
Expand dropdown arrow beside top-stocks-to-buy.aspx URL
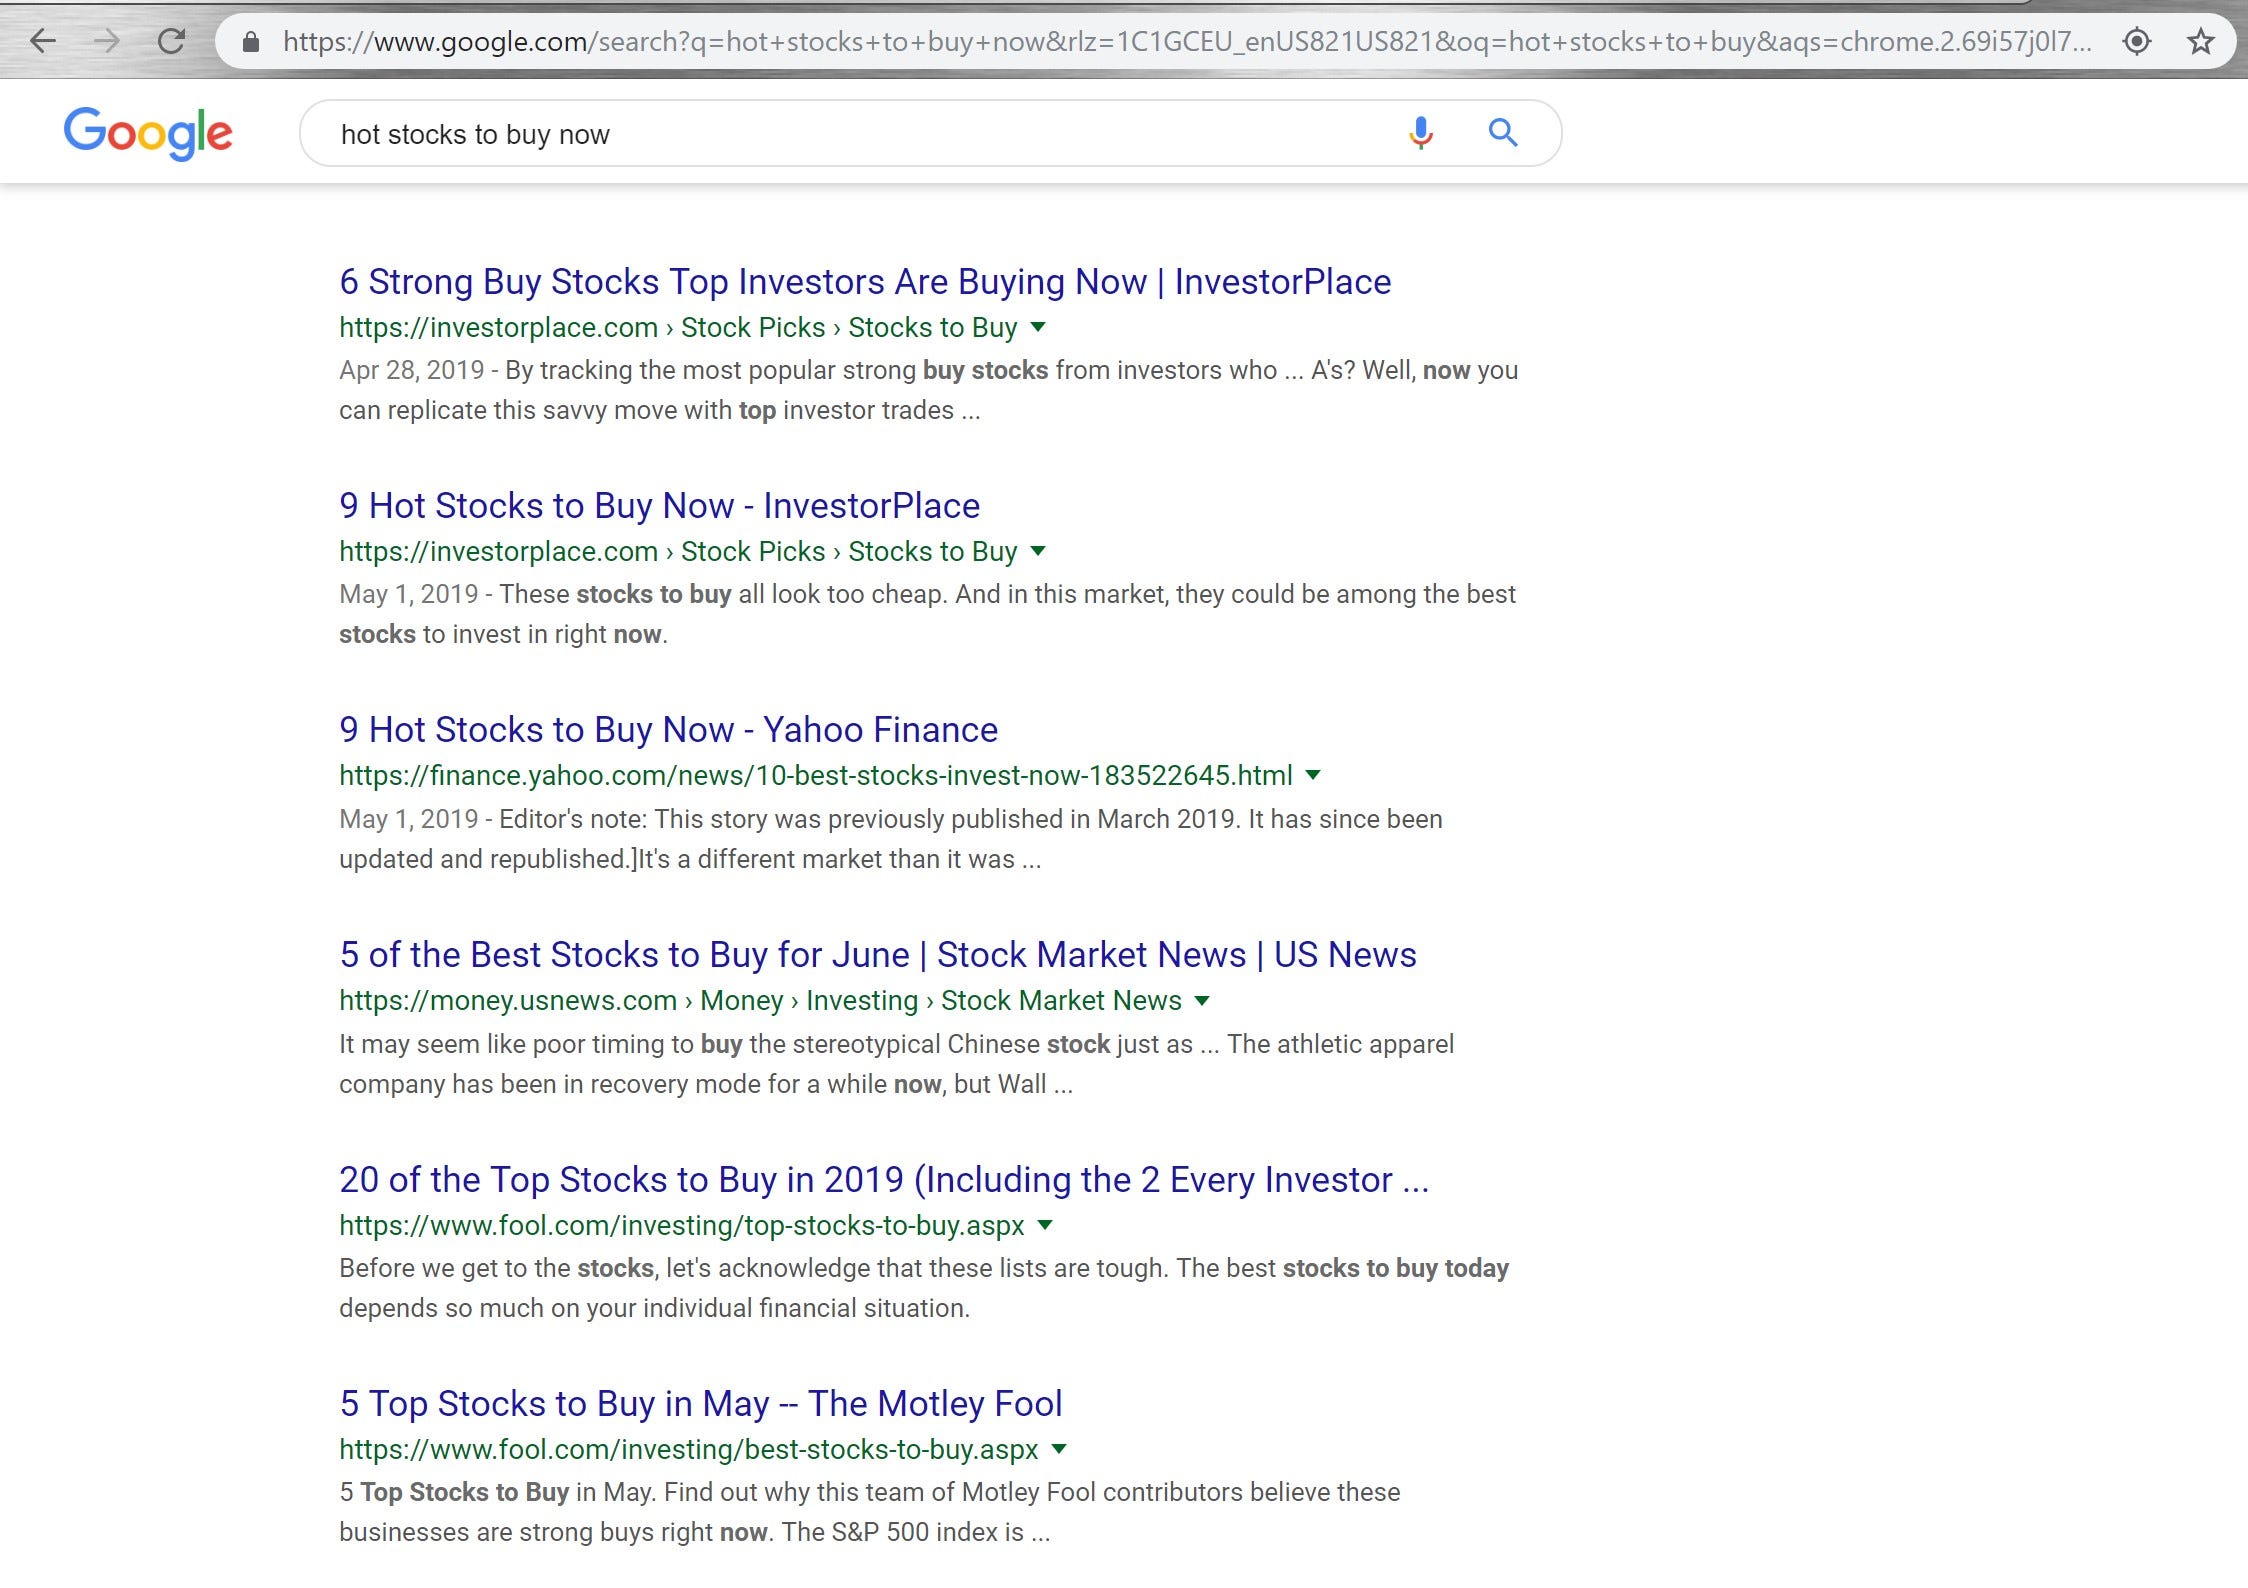1046,1225
